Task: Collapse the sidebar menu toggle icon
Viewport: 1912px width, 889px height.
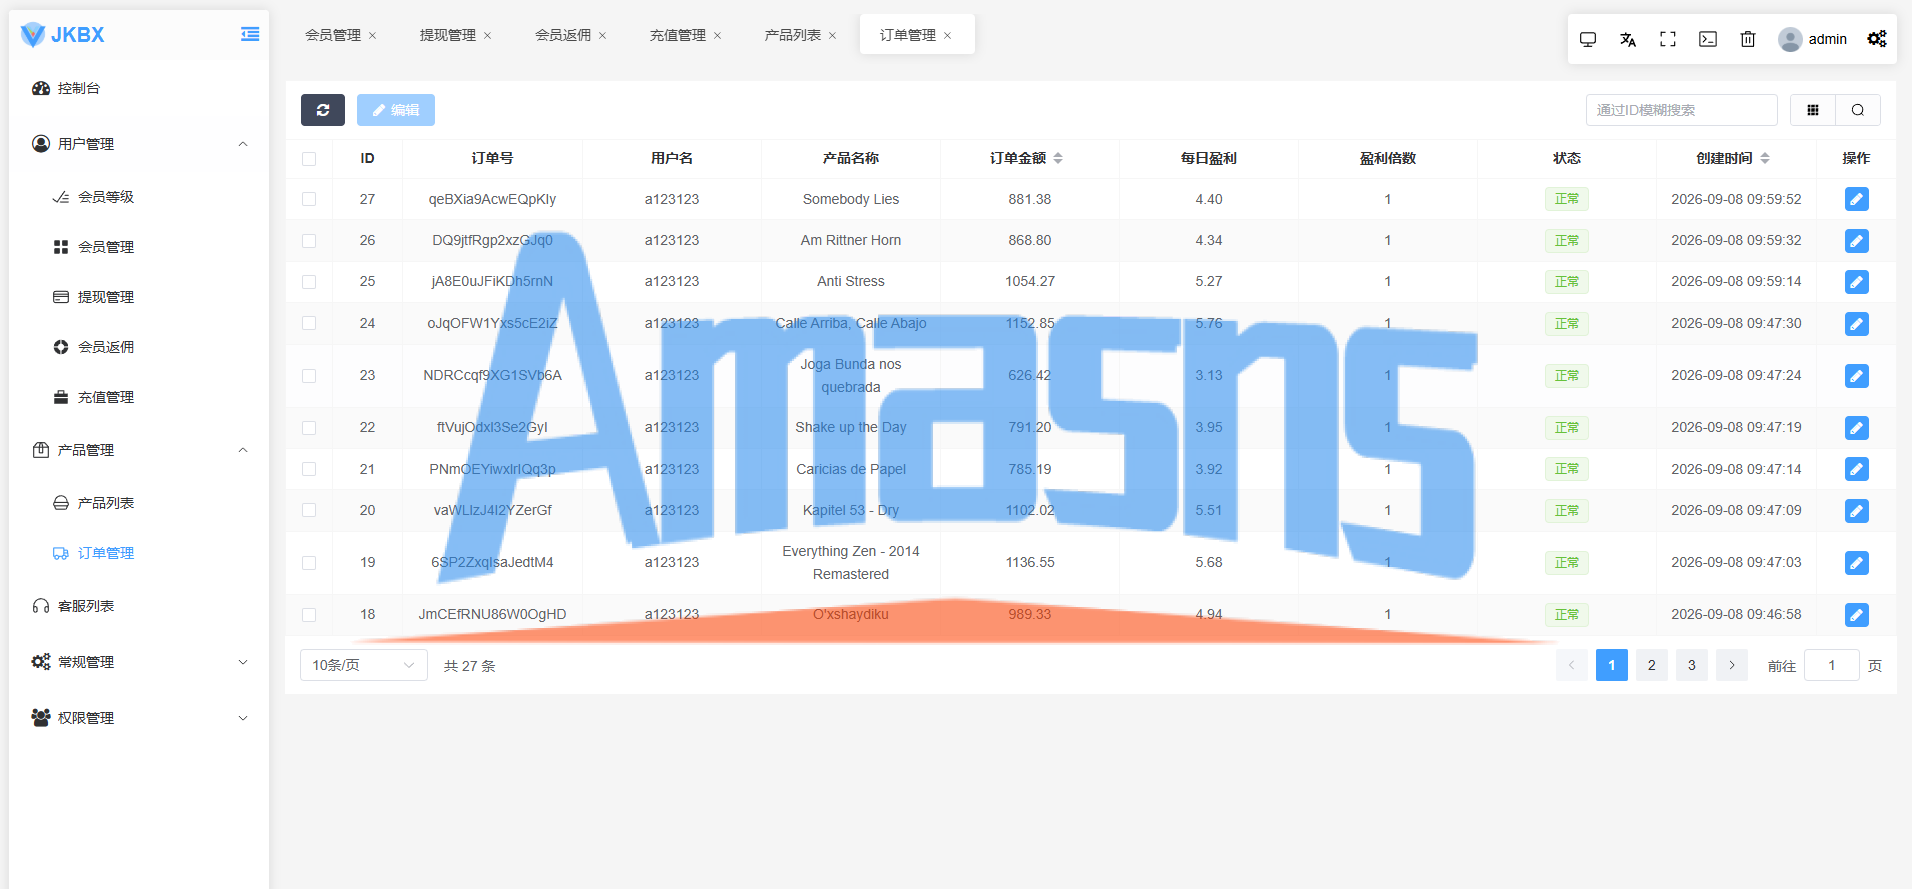Action: click(250, 35)
